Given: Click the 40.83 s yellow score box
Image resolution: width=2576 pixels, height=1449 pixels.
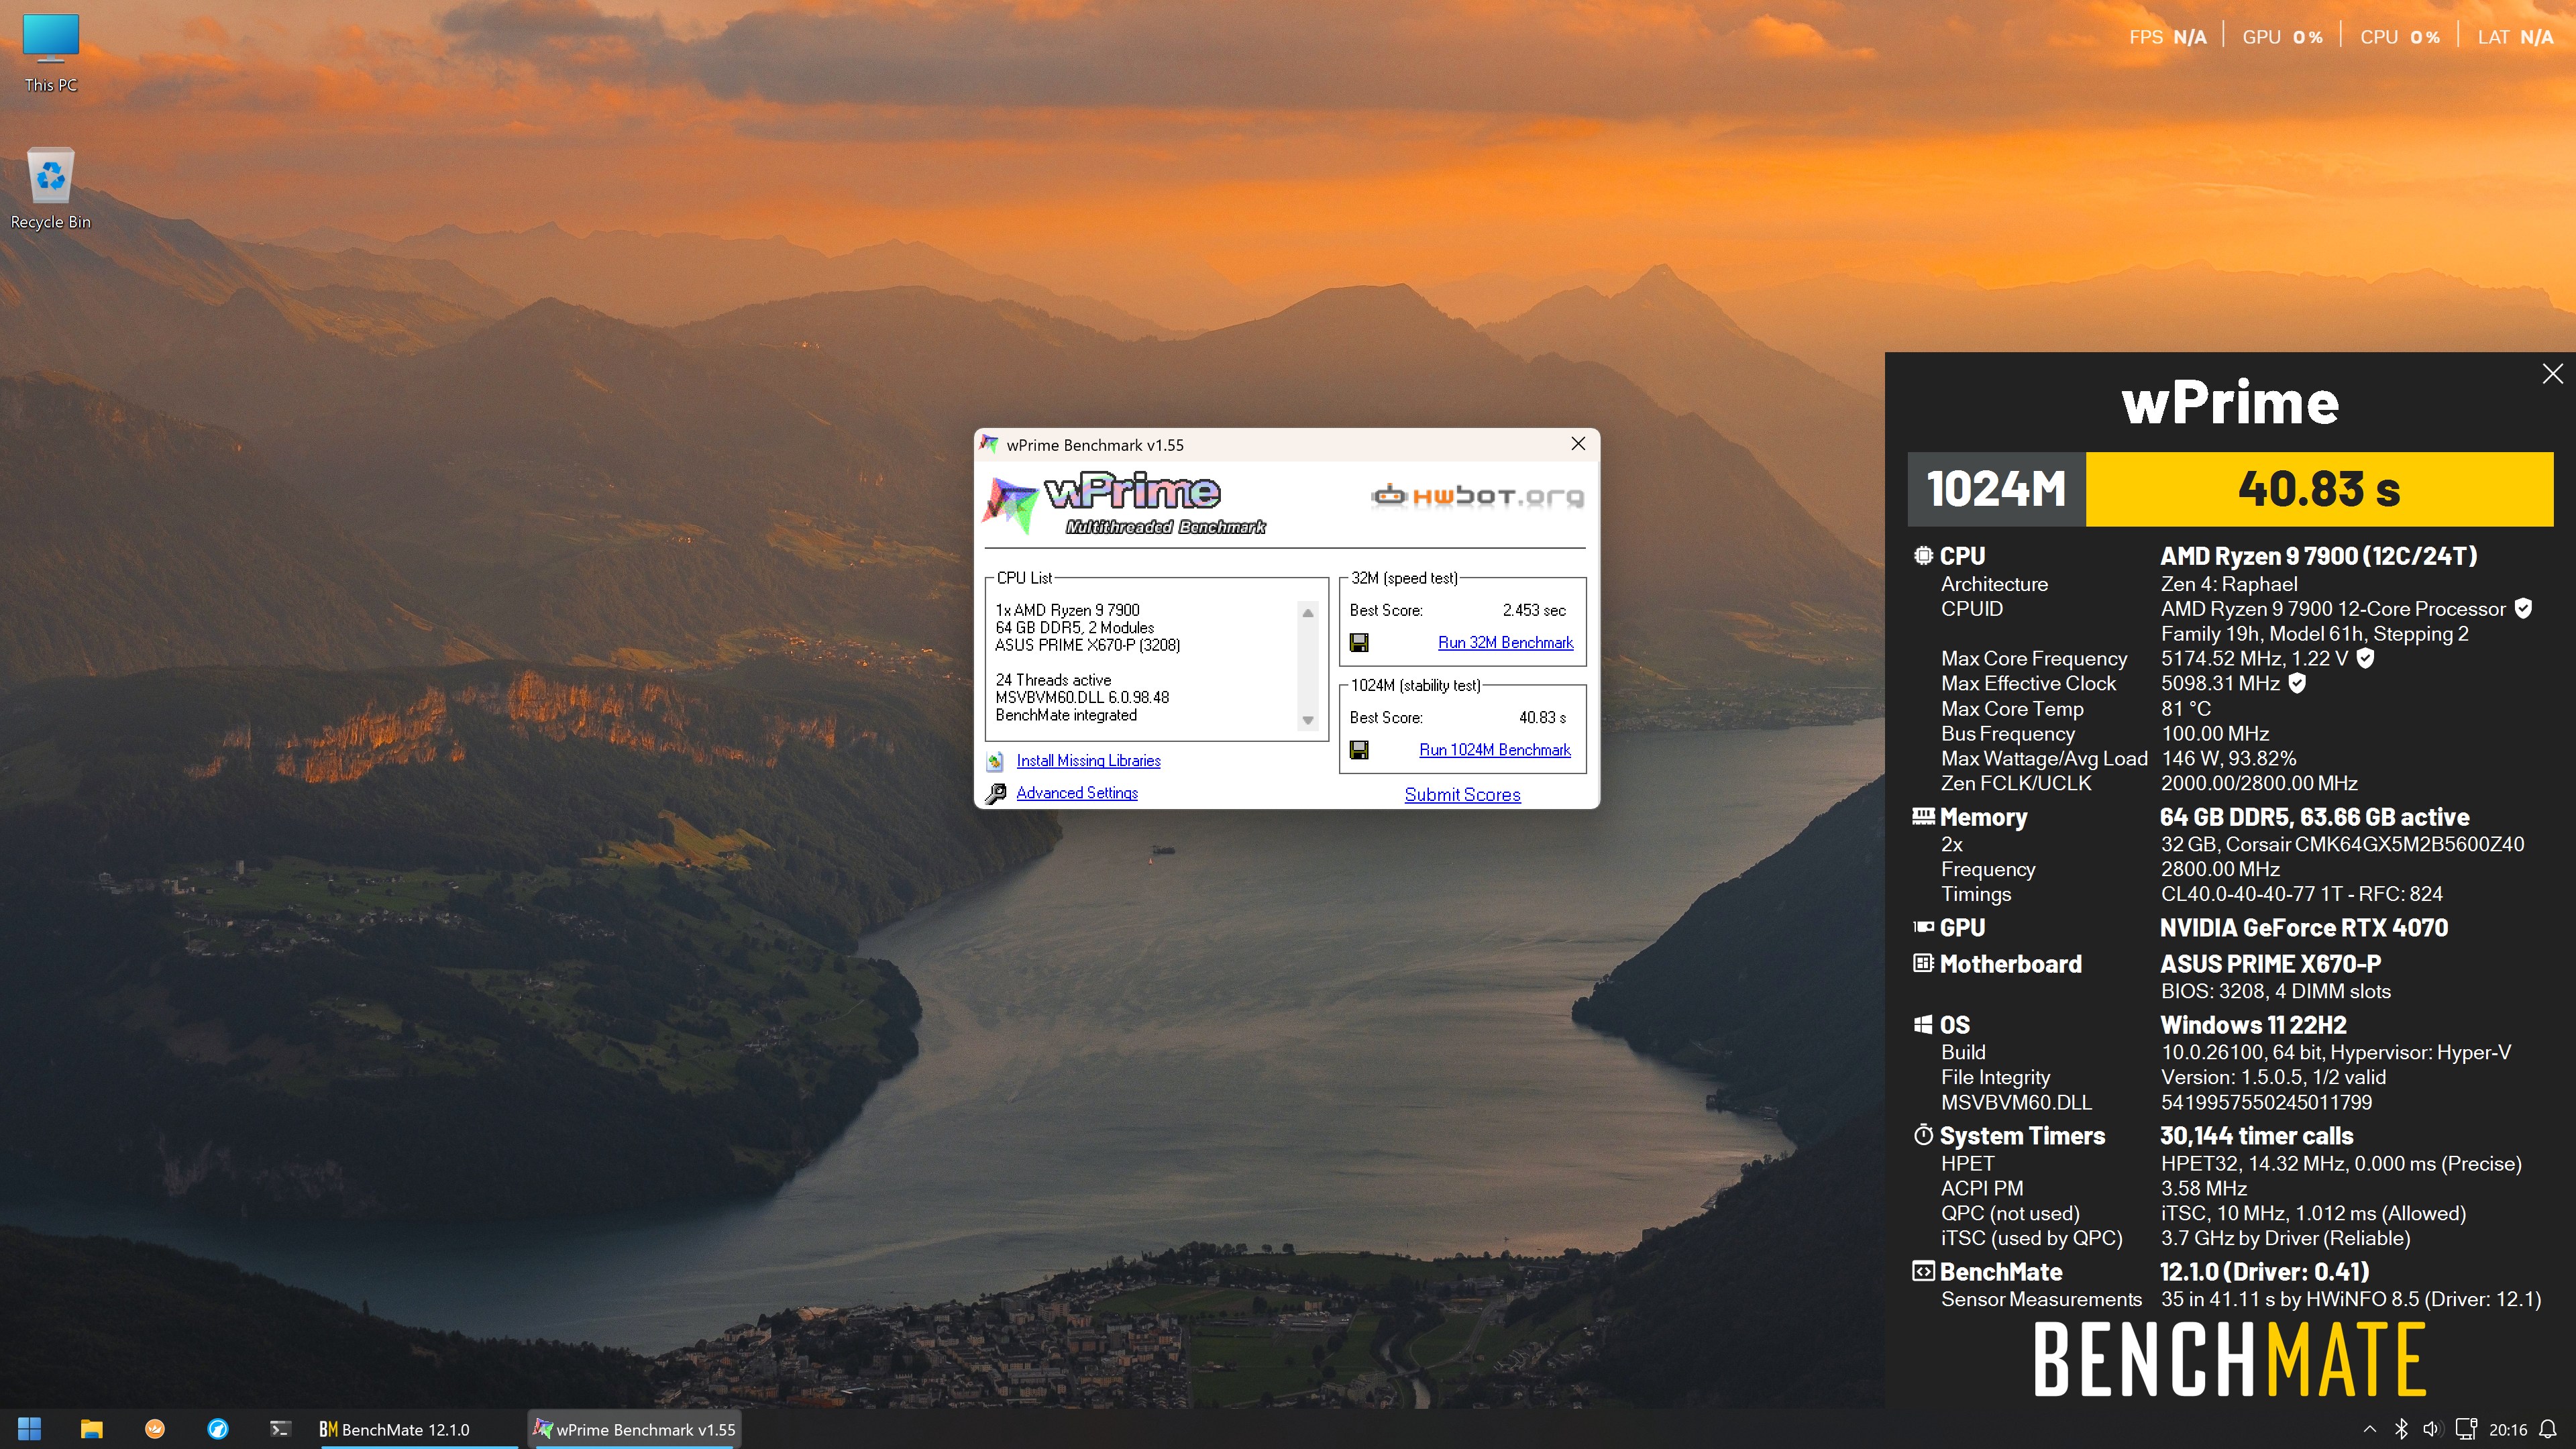Looking at the screenshot, I should click(x=2319, y=489).
